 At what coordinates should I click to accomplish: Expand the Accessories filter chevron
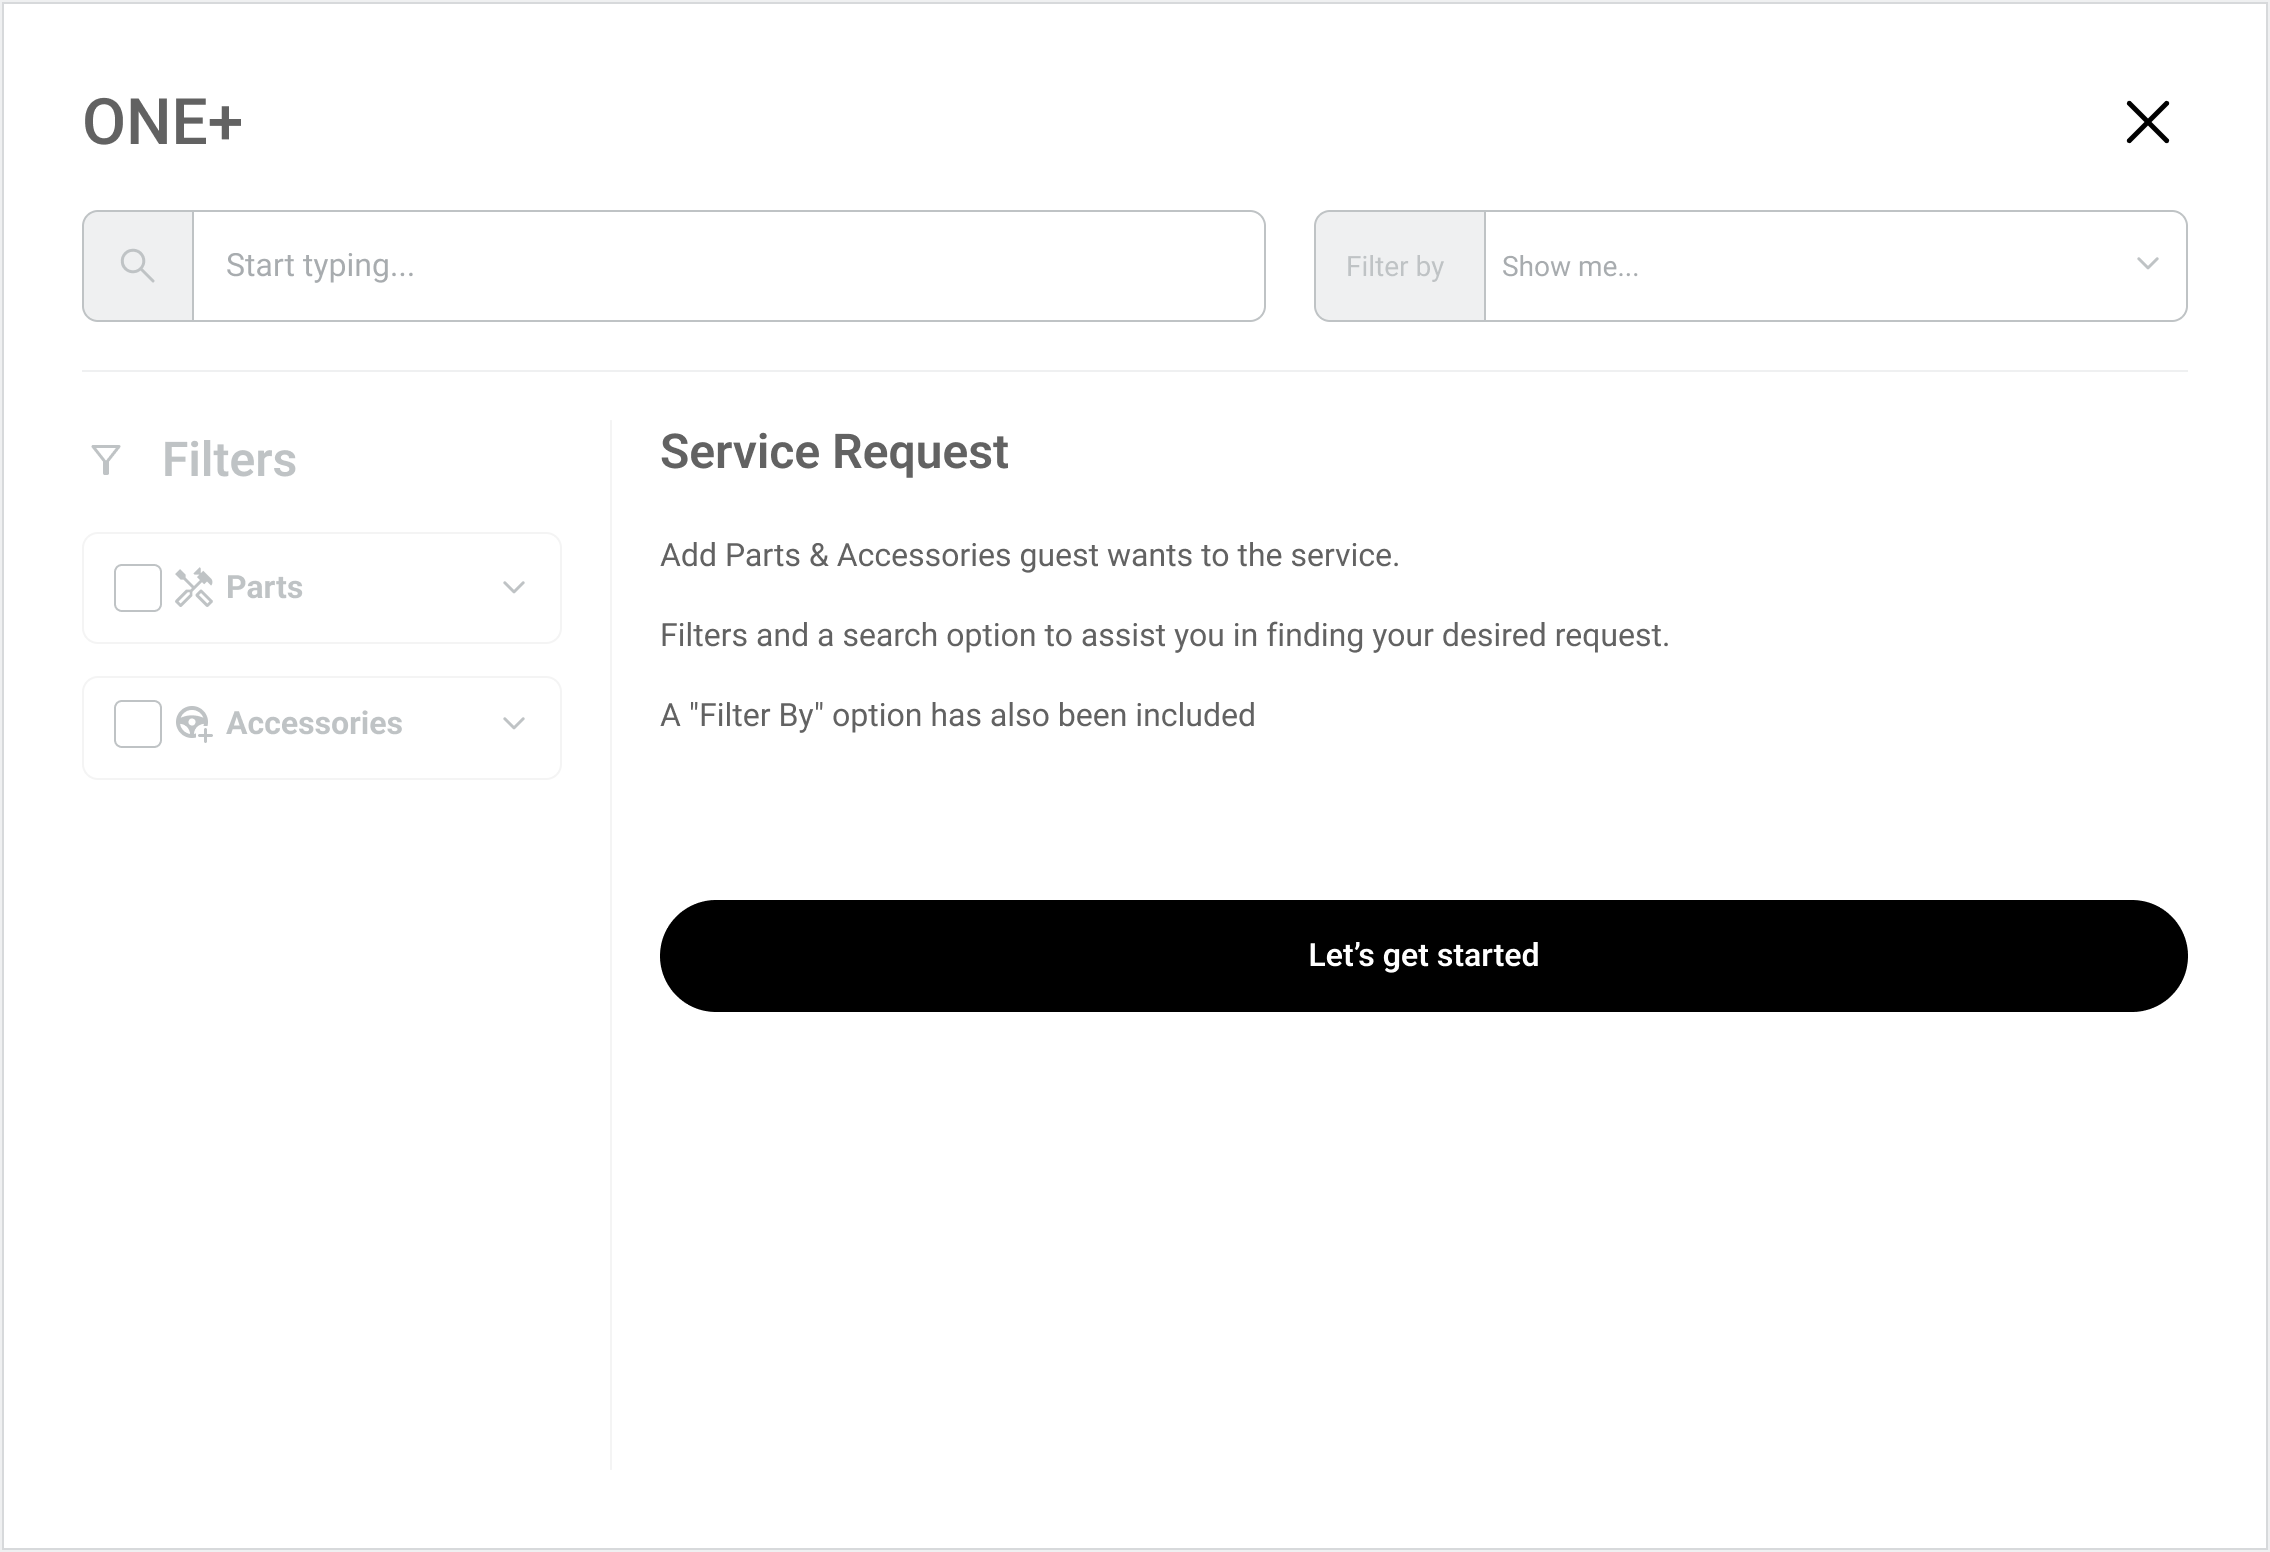click(514, 723)
